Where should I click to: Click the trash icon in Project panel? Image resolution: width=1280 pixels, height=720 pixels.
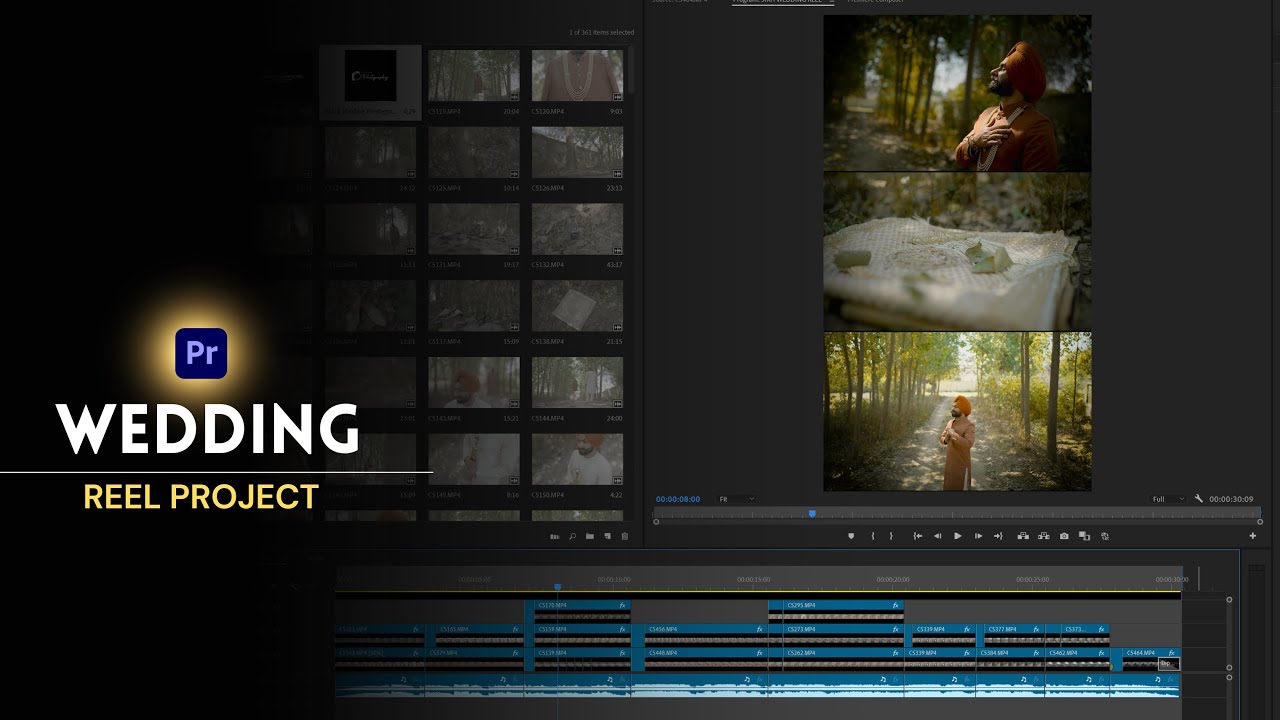pyautogui.click(x=625, y=536)
